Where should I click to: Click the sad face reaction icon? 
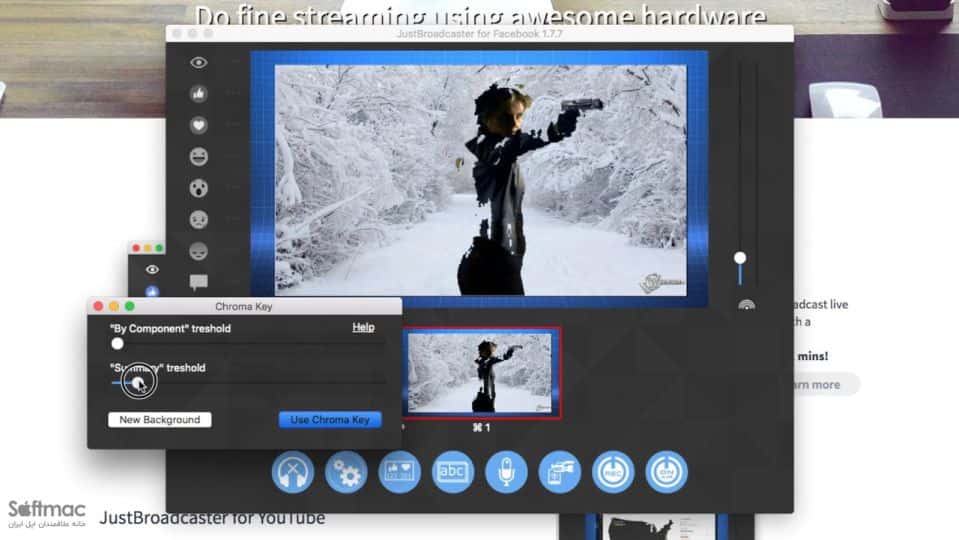point(198,220)
